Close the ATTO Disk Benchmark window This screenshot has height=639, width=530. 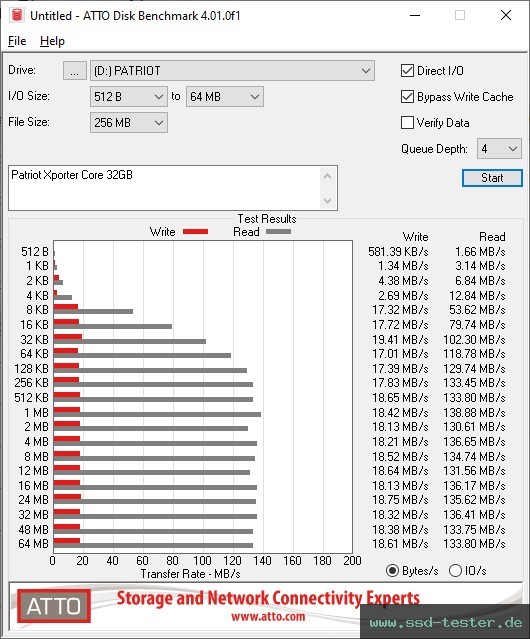point(506,15)
